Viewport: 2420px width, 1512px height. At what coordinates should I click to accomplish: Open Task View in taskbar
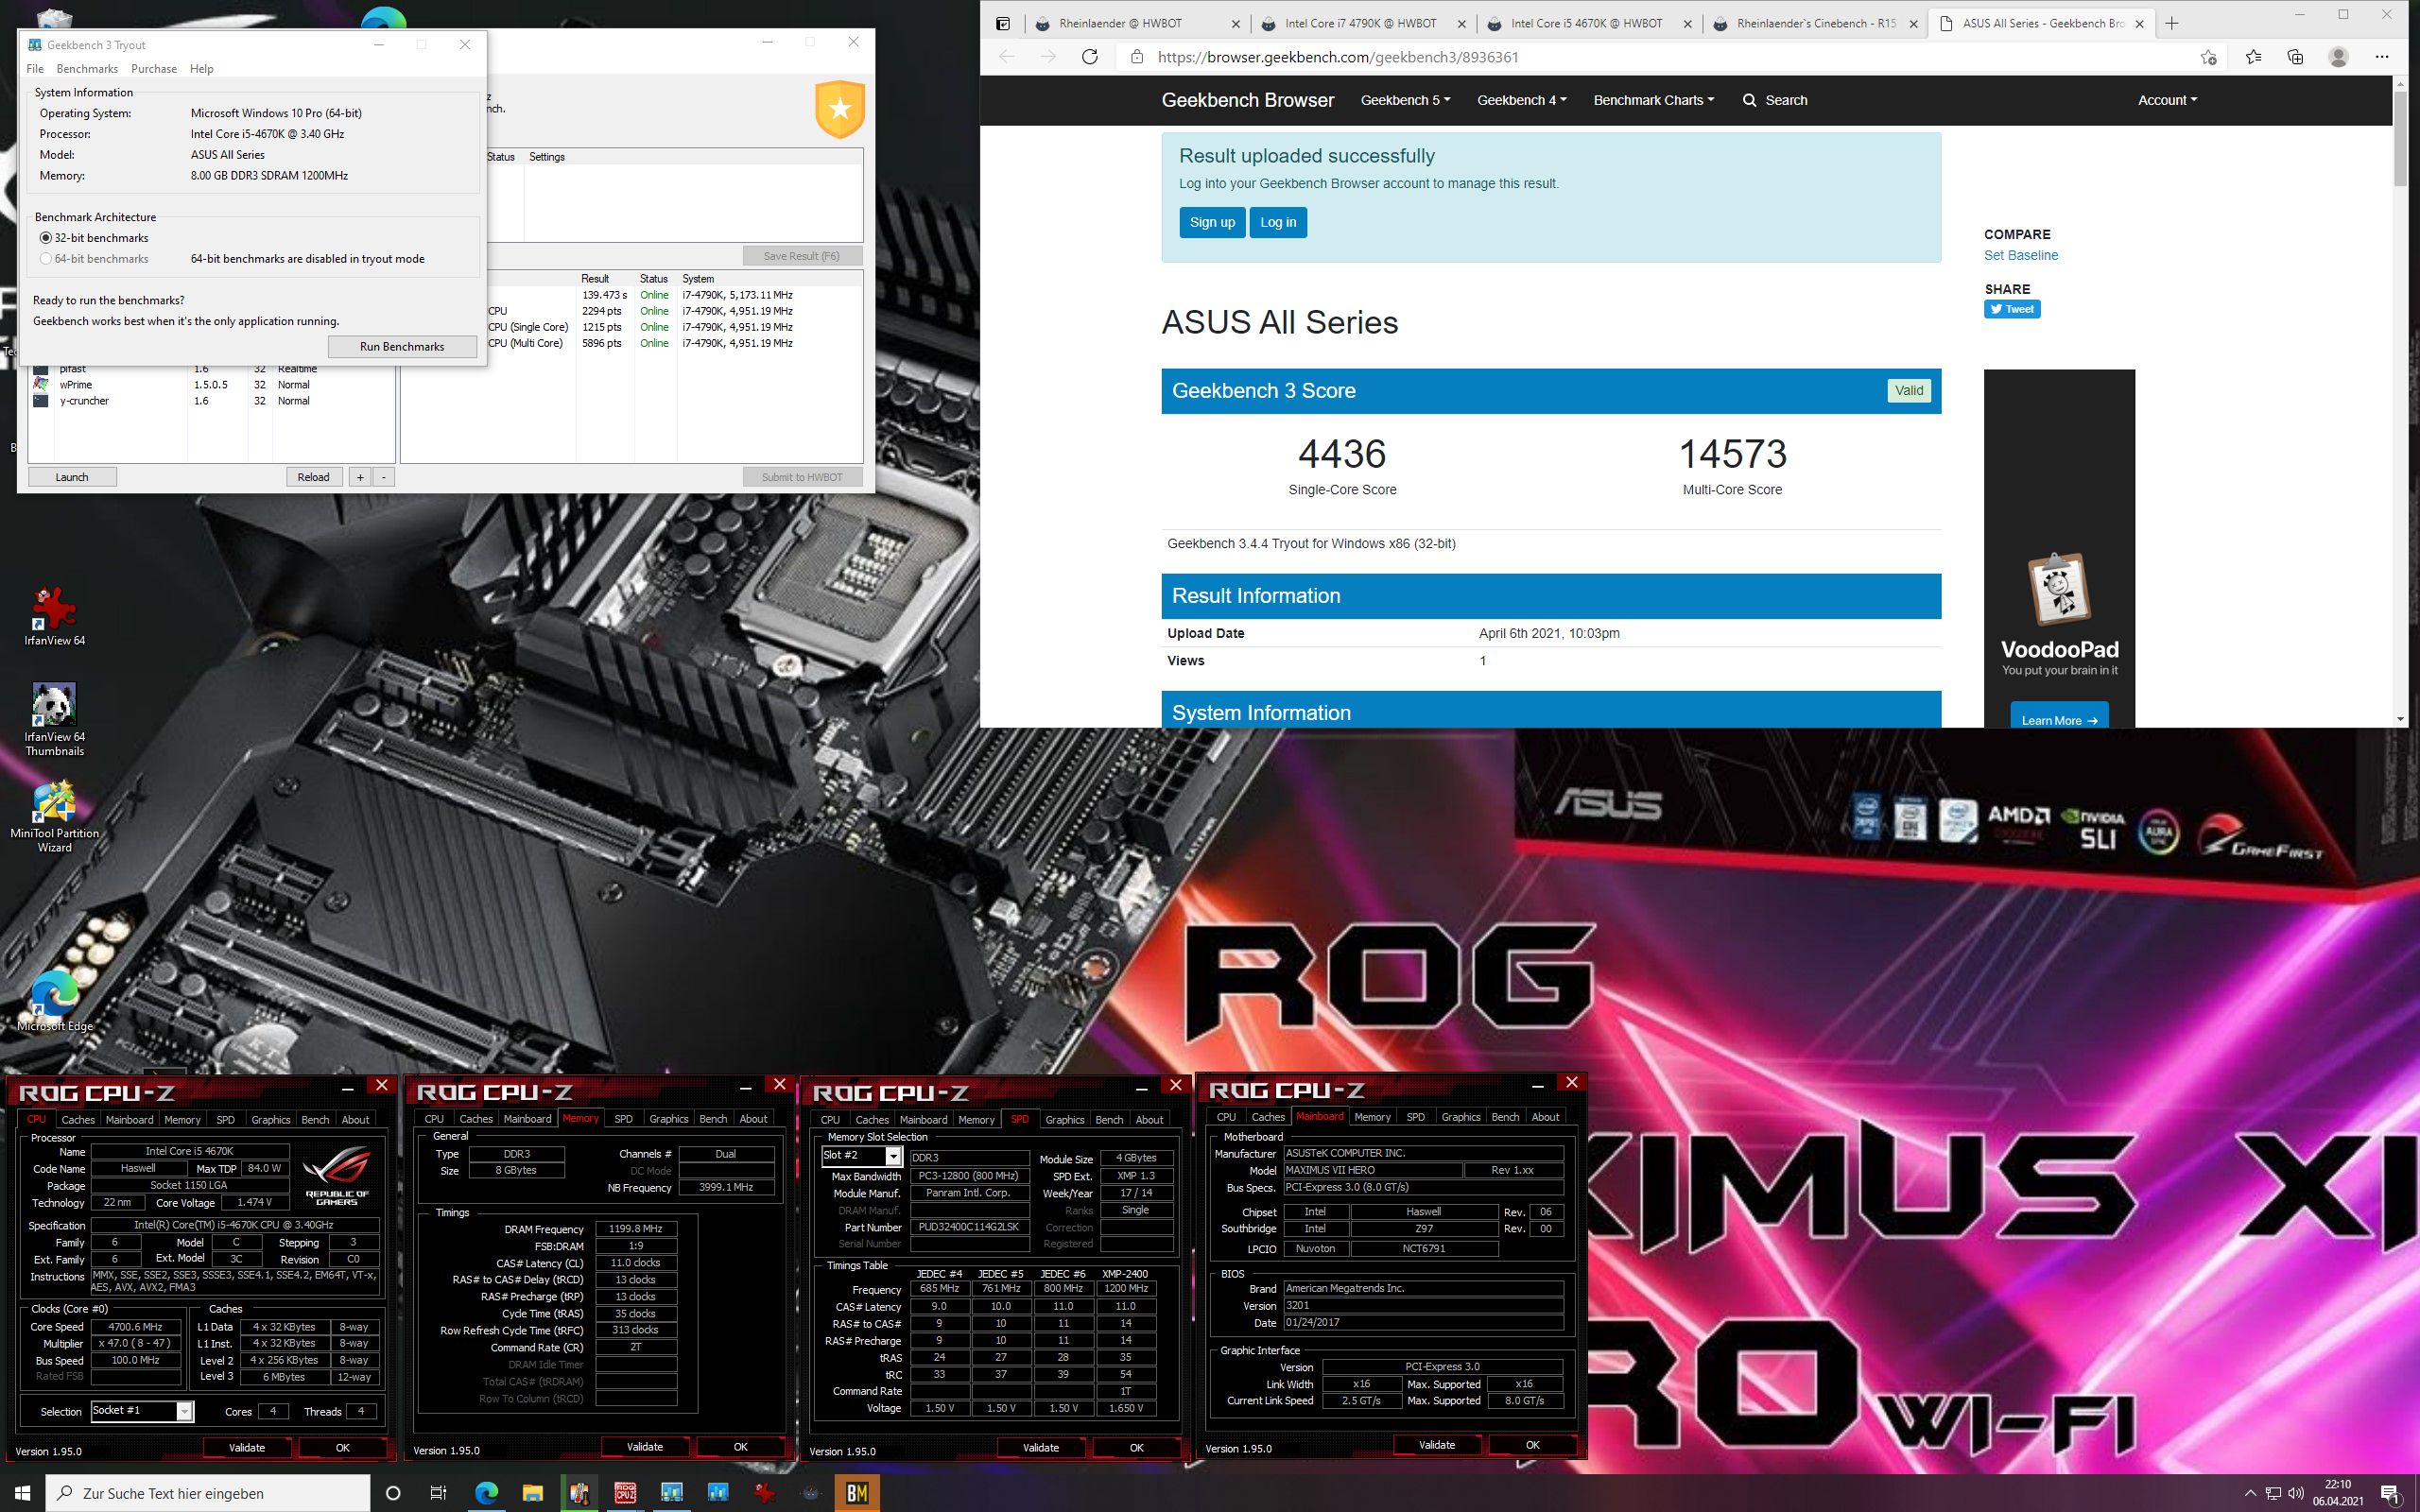(x=438, y=1493)
